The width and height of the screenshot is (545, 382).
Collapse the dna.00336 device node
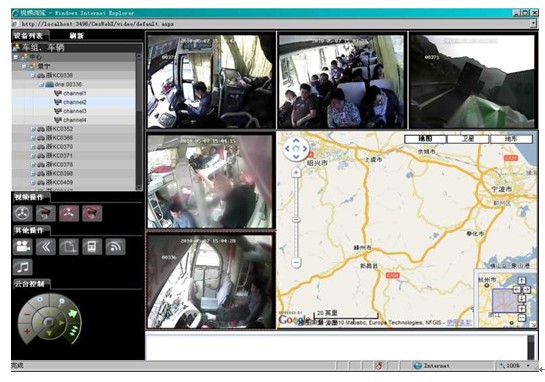42,84
